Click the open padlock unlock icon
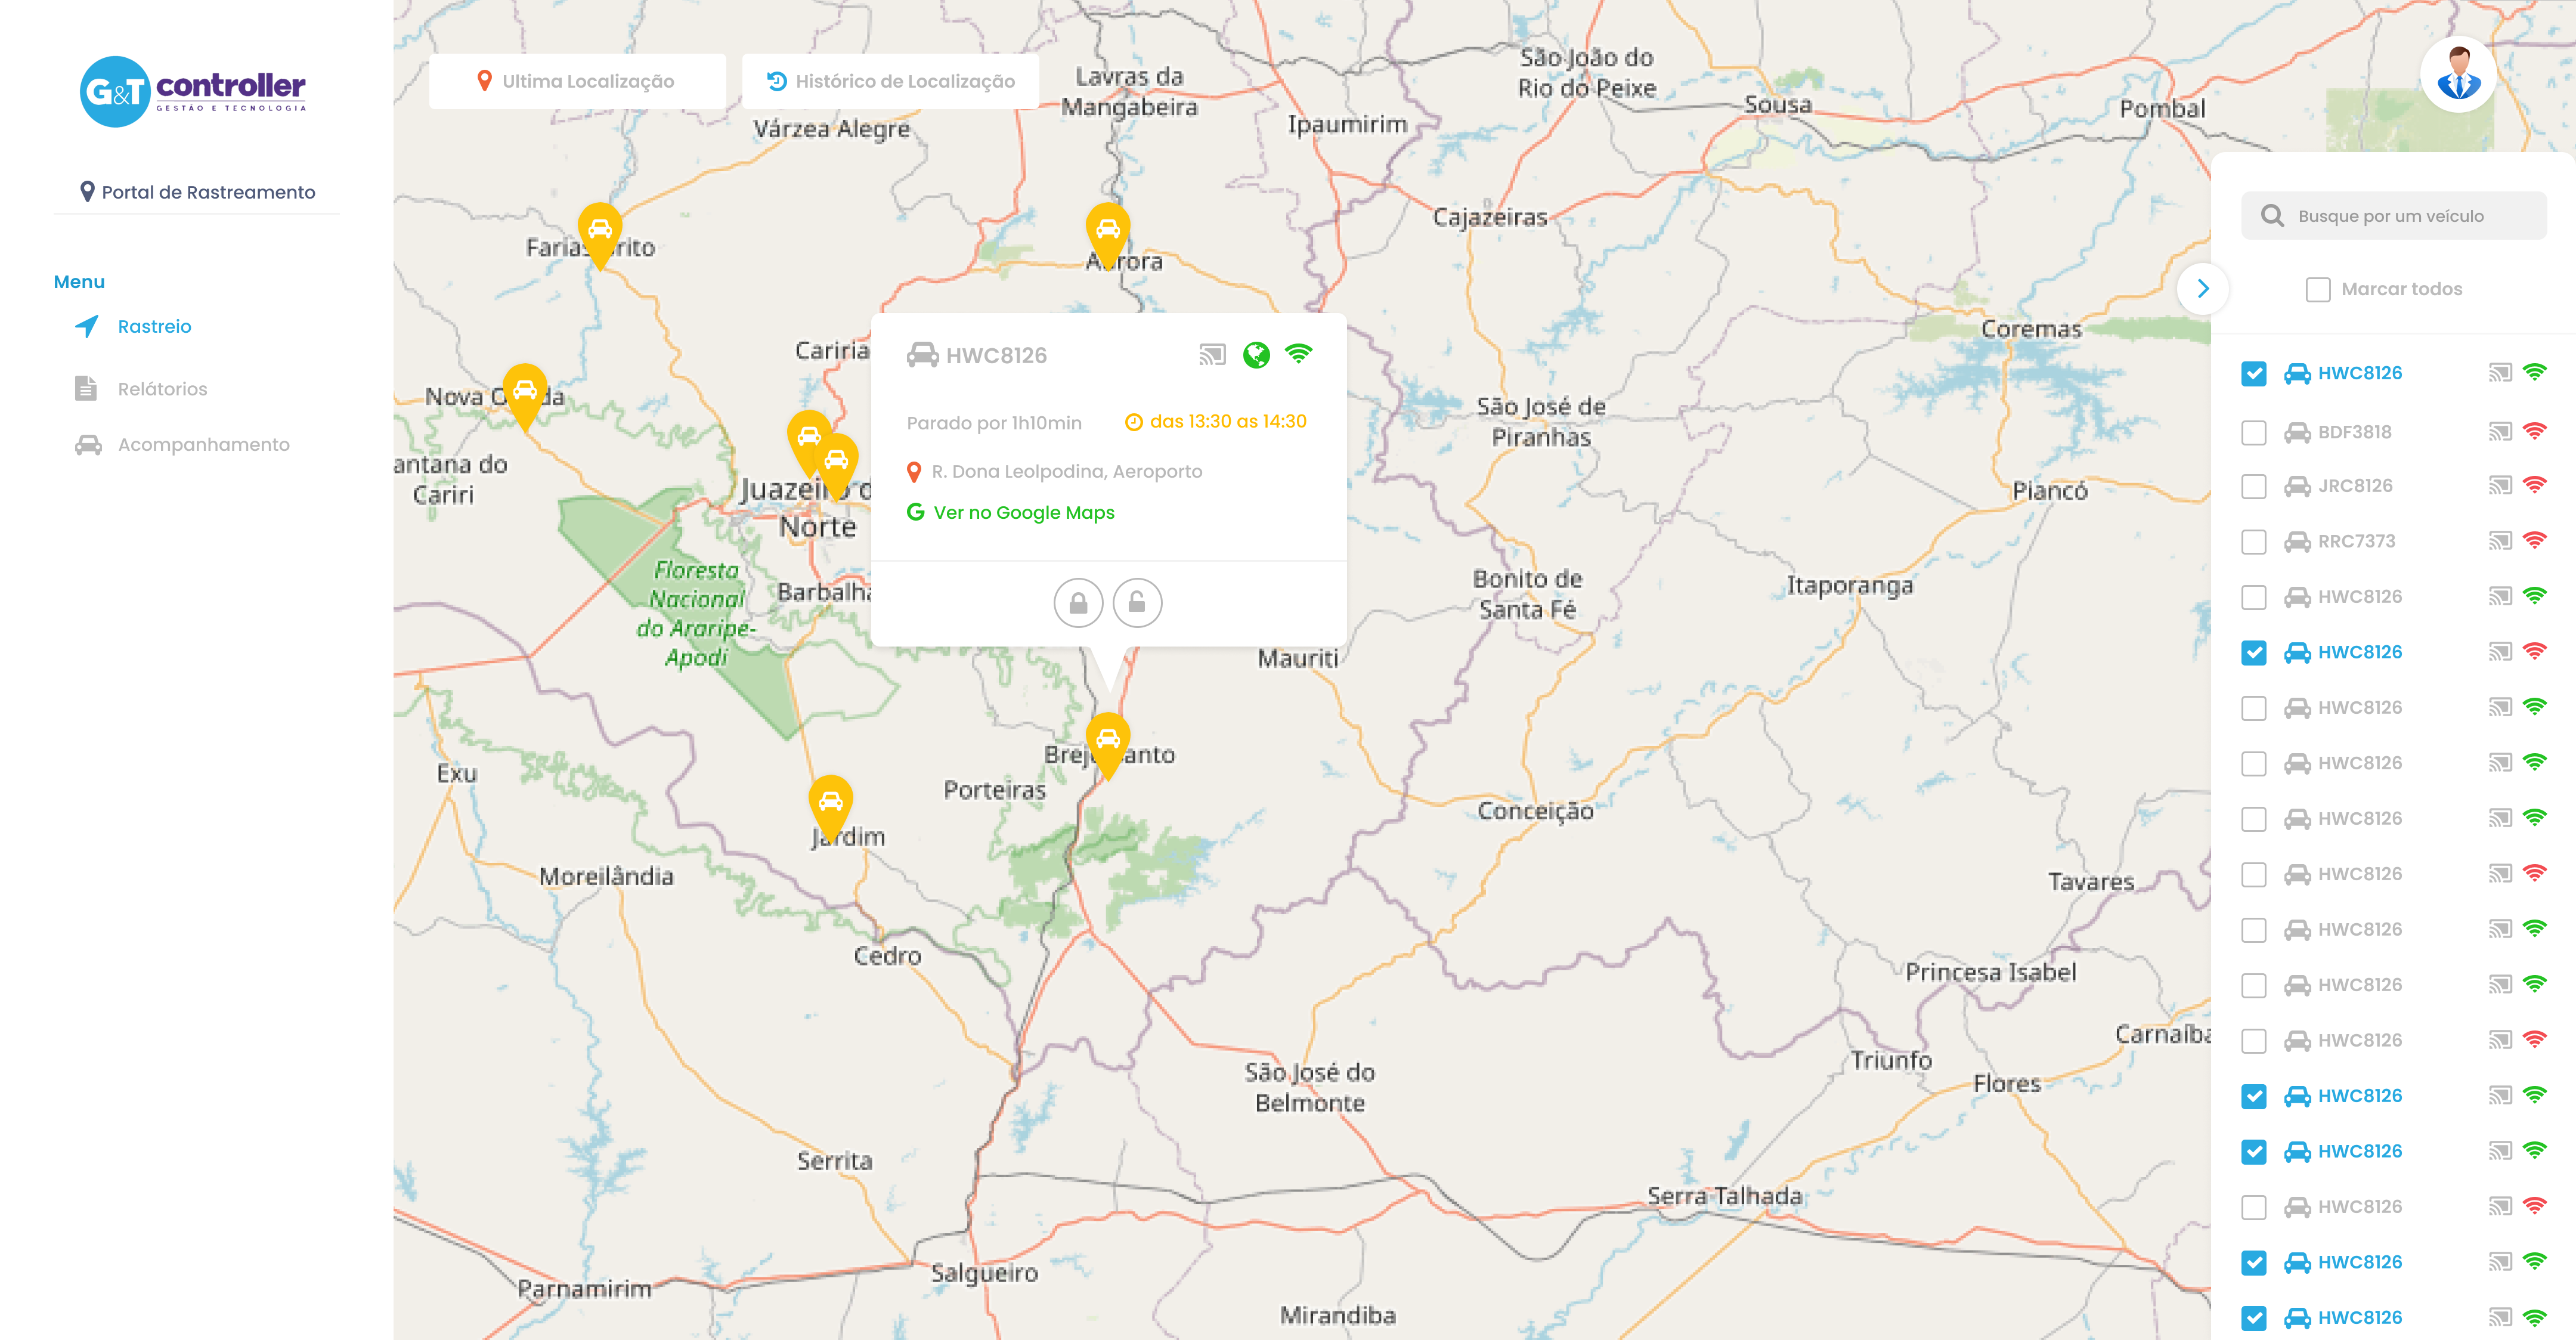2576x1340 pixels. (x=1137, y=603)
